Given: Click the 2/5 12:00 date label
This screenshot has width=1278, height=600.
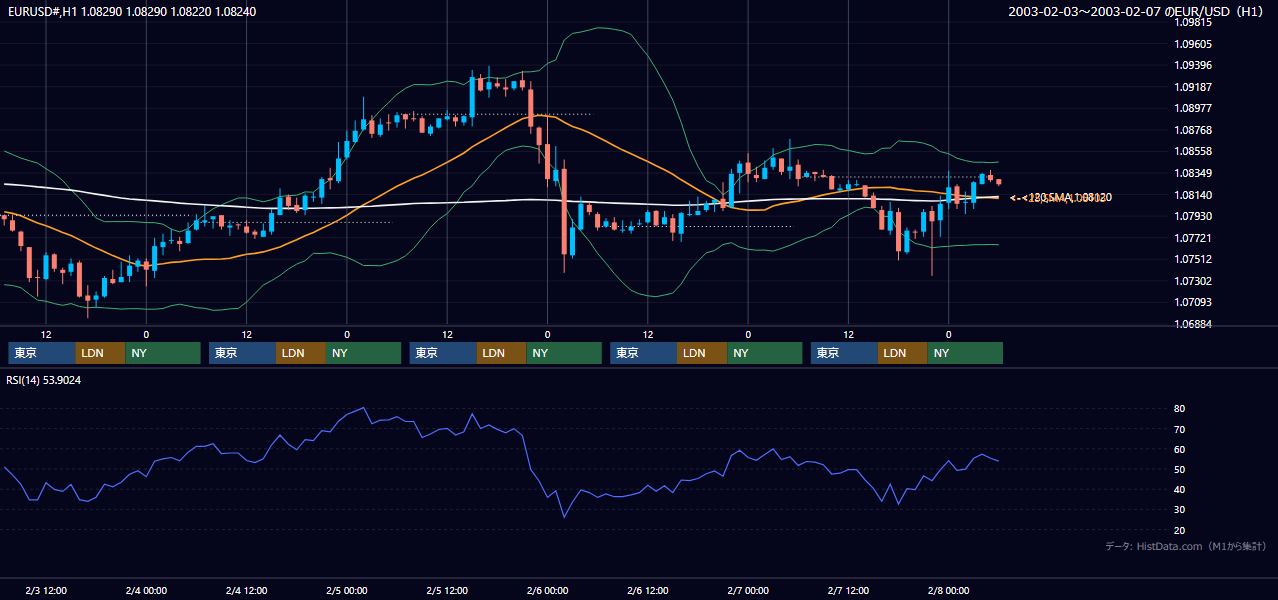Looking at the screenshot, I should pyautogui.click(x=447, y=590).
